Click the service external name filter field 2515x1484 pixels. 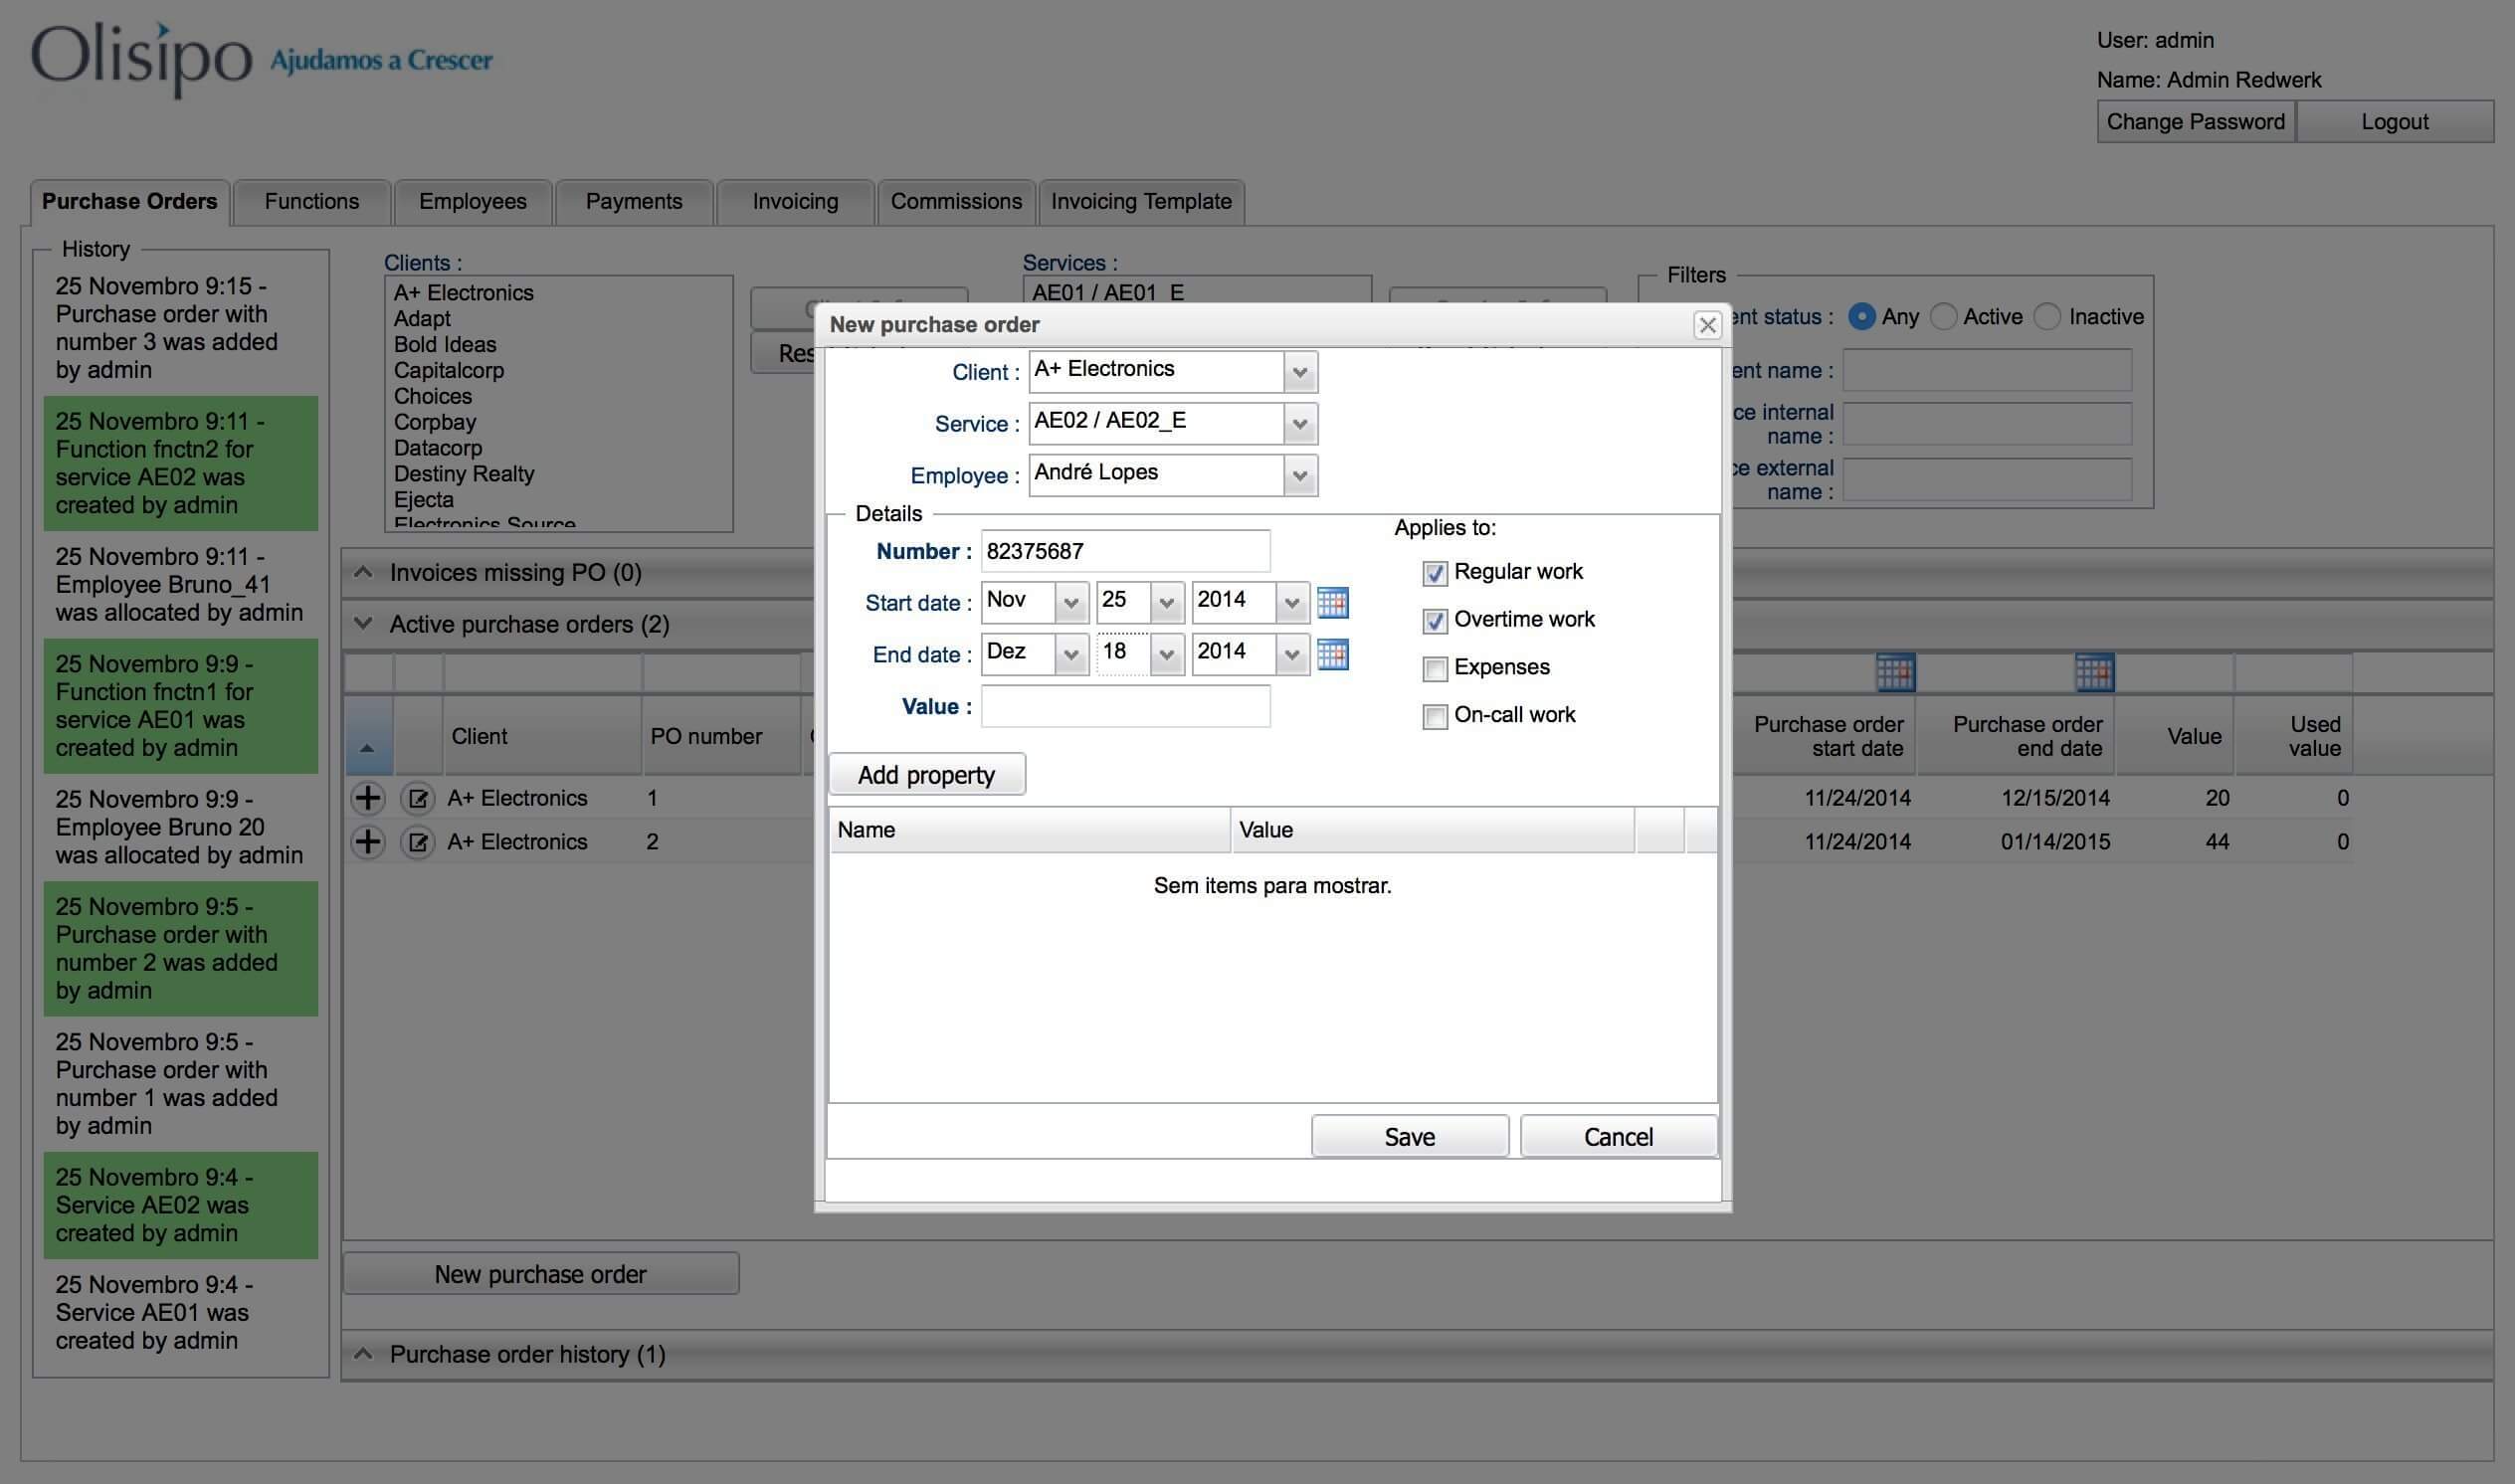coord(1987,480)
